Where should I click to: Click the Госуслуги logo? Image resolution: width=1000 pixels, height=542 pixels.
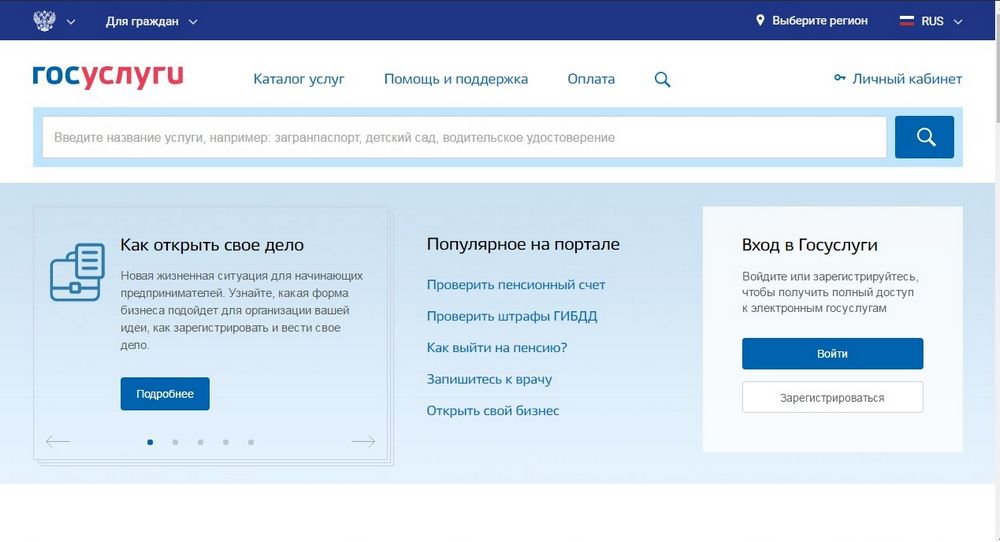pyautogui.click(x=108, y=76)
